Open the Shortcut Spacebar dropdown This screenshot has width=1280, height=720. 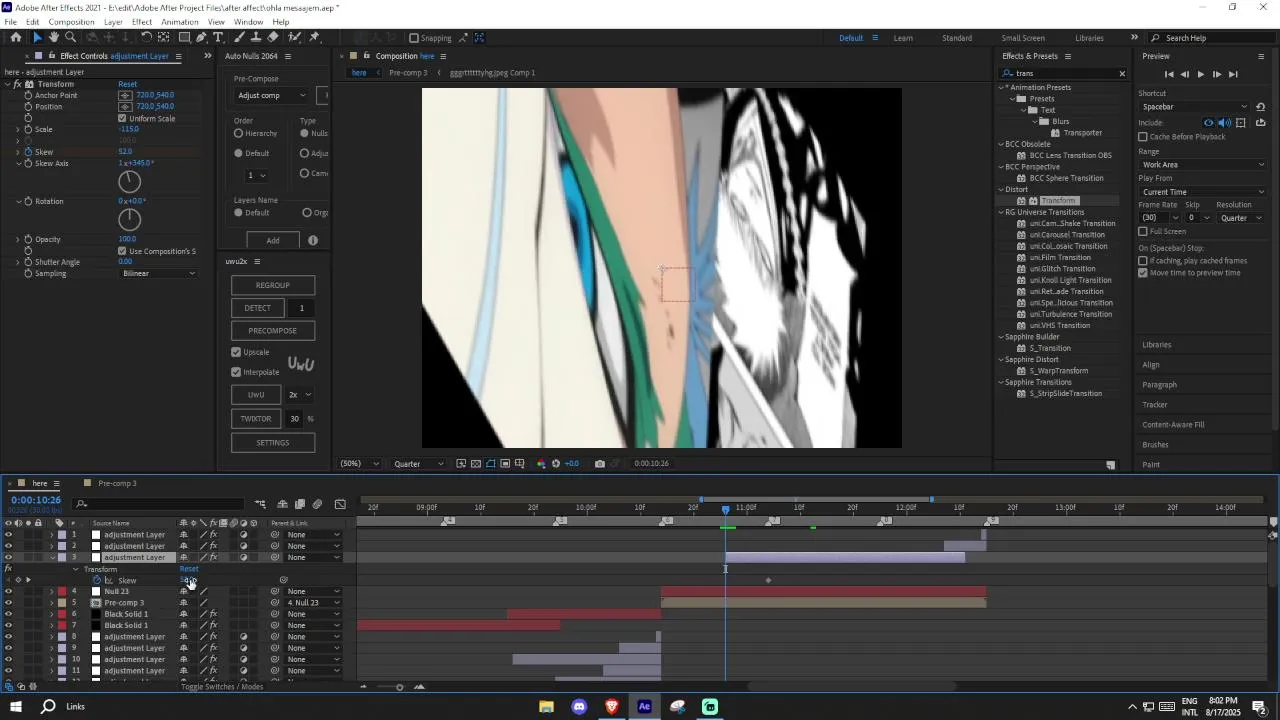[1194, 107]
